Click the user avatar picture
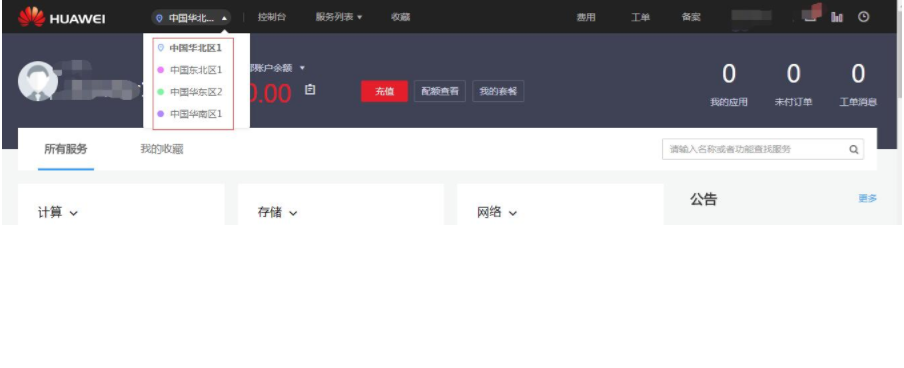 pos(38,81)
